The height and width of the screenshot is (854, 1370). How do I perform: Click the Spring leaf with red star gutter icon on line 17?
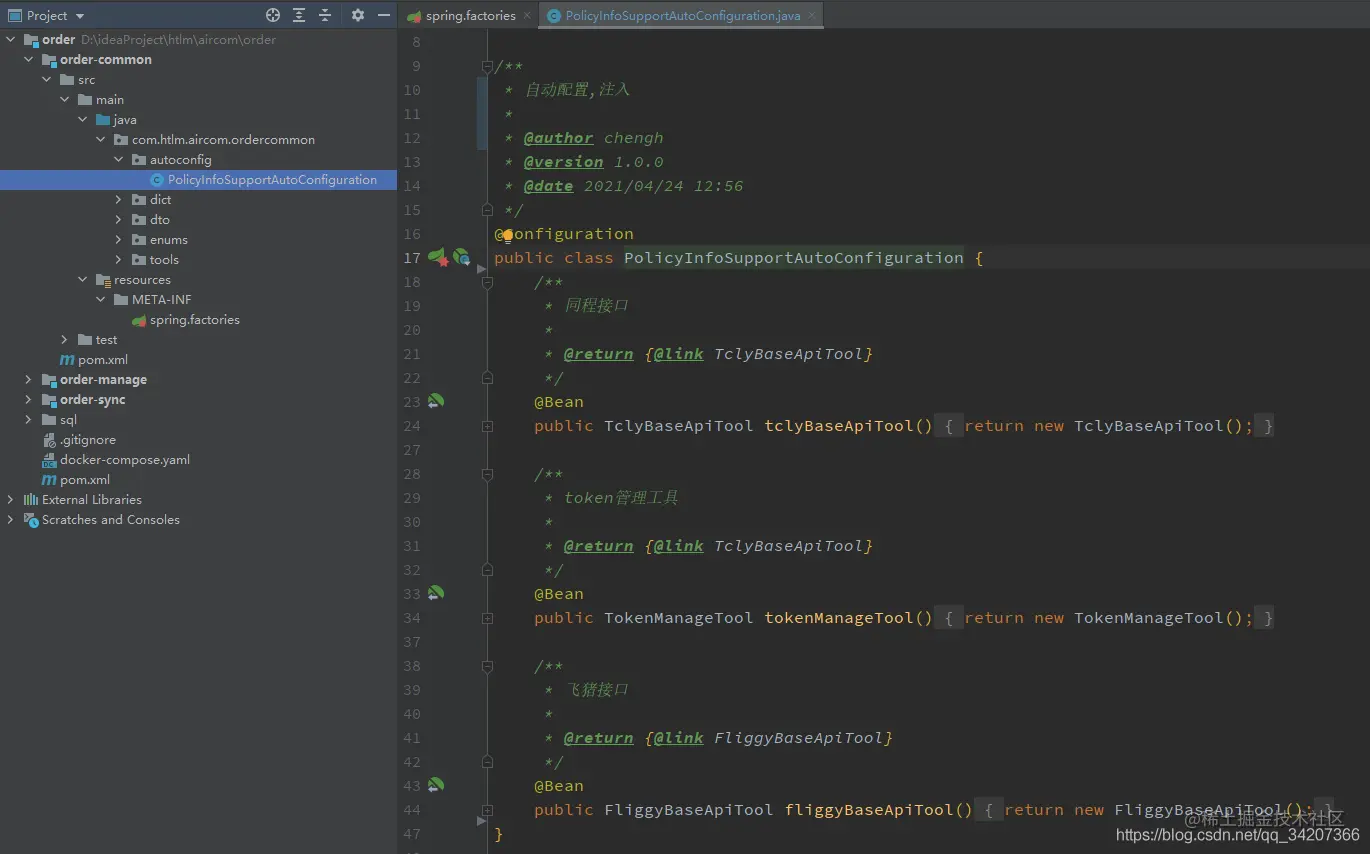point(438,258)
